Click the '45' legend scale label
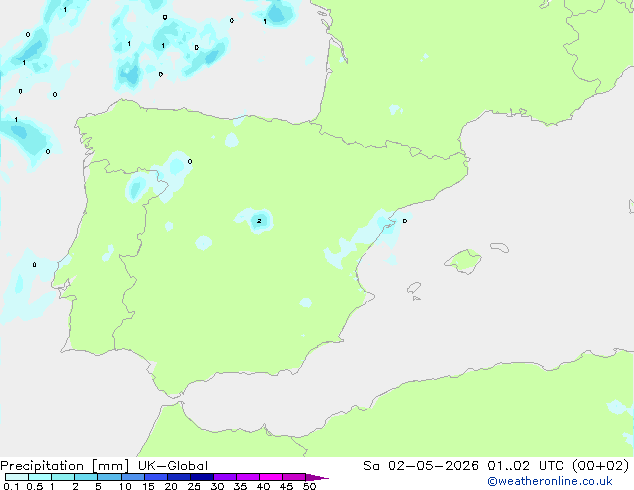634x490 pixels. click(286, 486)
